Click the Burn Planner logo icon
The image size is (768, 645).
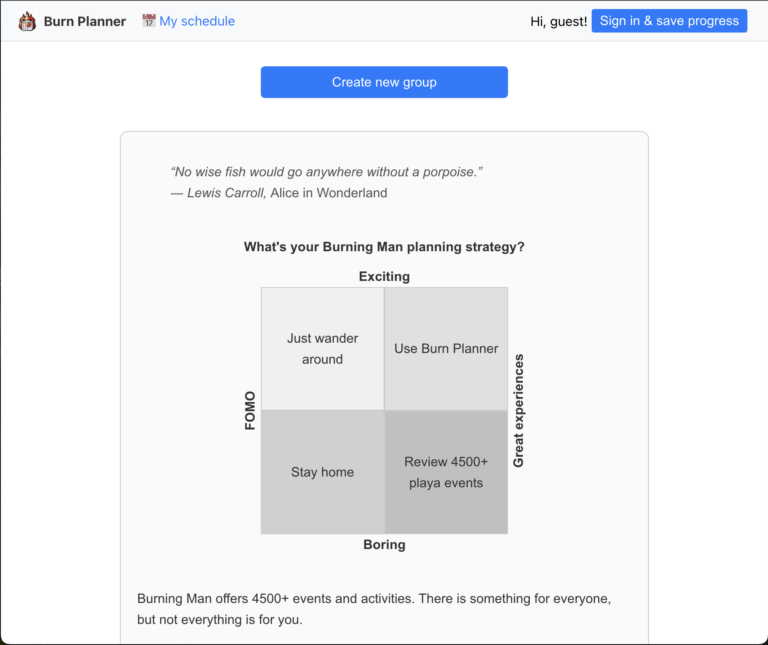click(27, 21)
